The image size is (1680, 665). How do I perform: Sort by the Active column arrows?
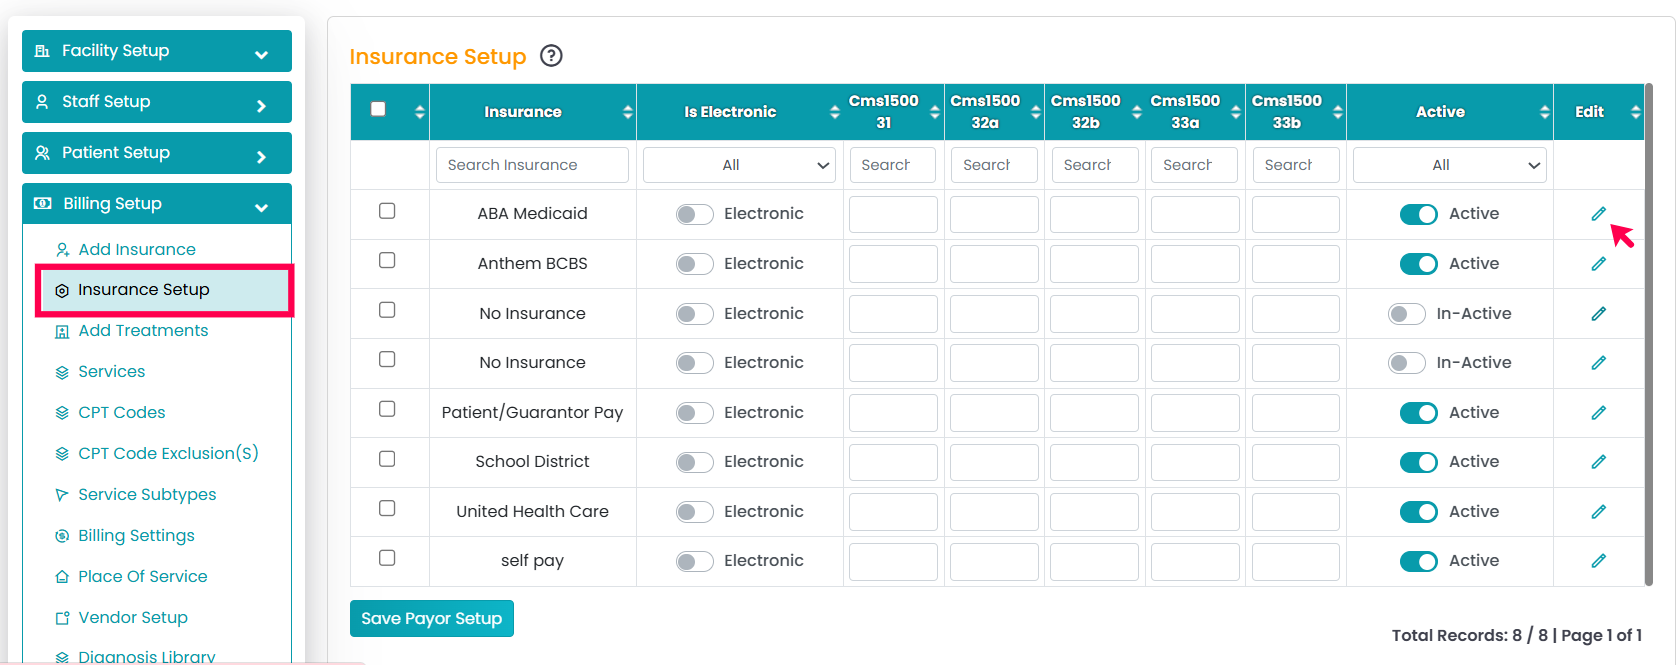1544,112
